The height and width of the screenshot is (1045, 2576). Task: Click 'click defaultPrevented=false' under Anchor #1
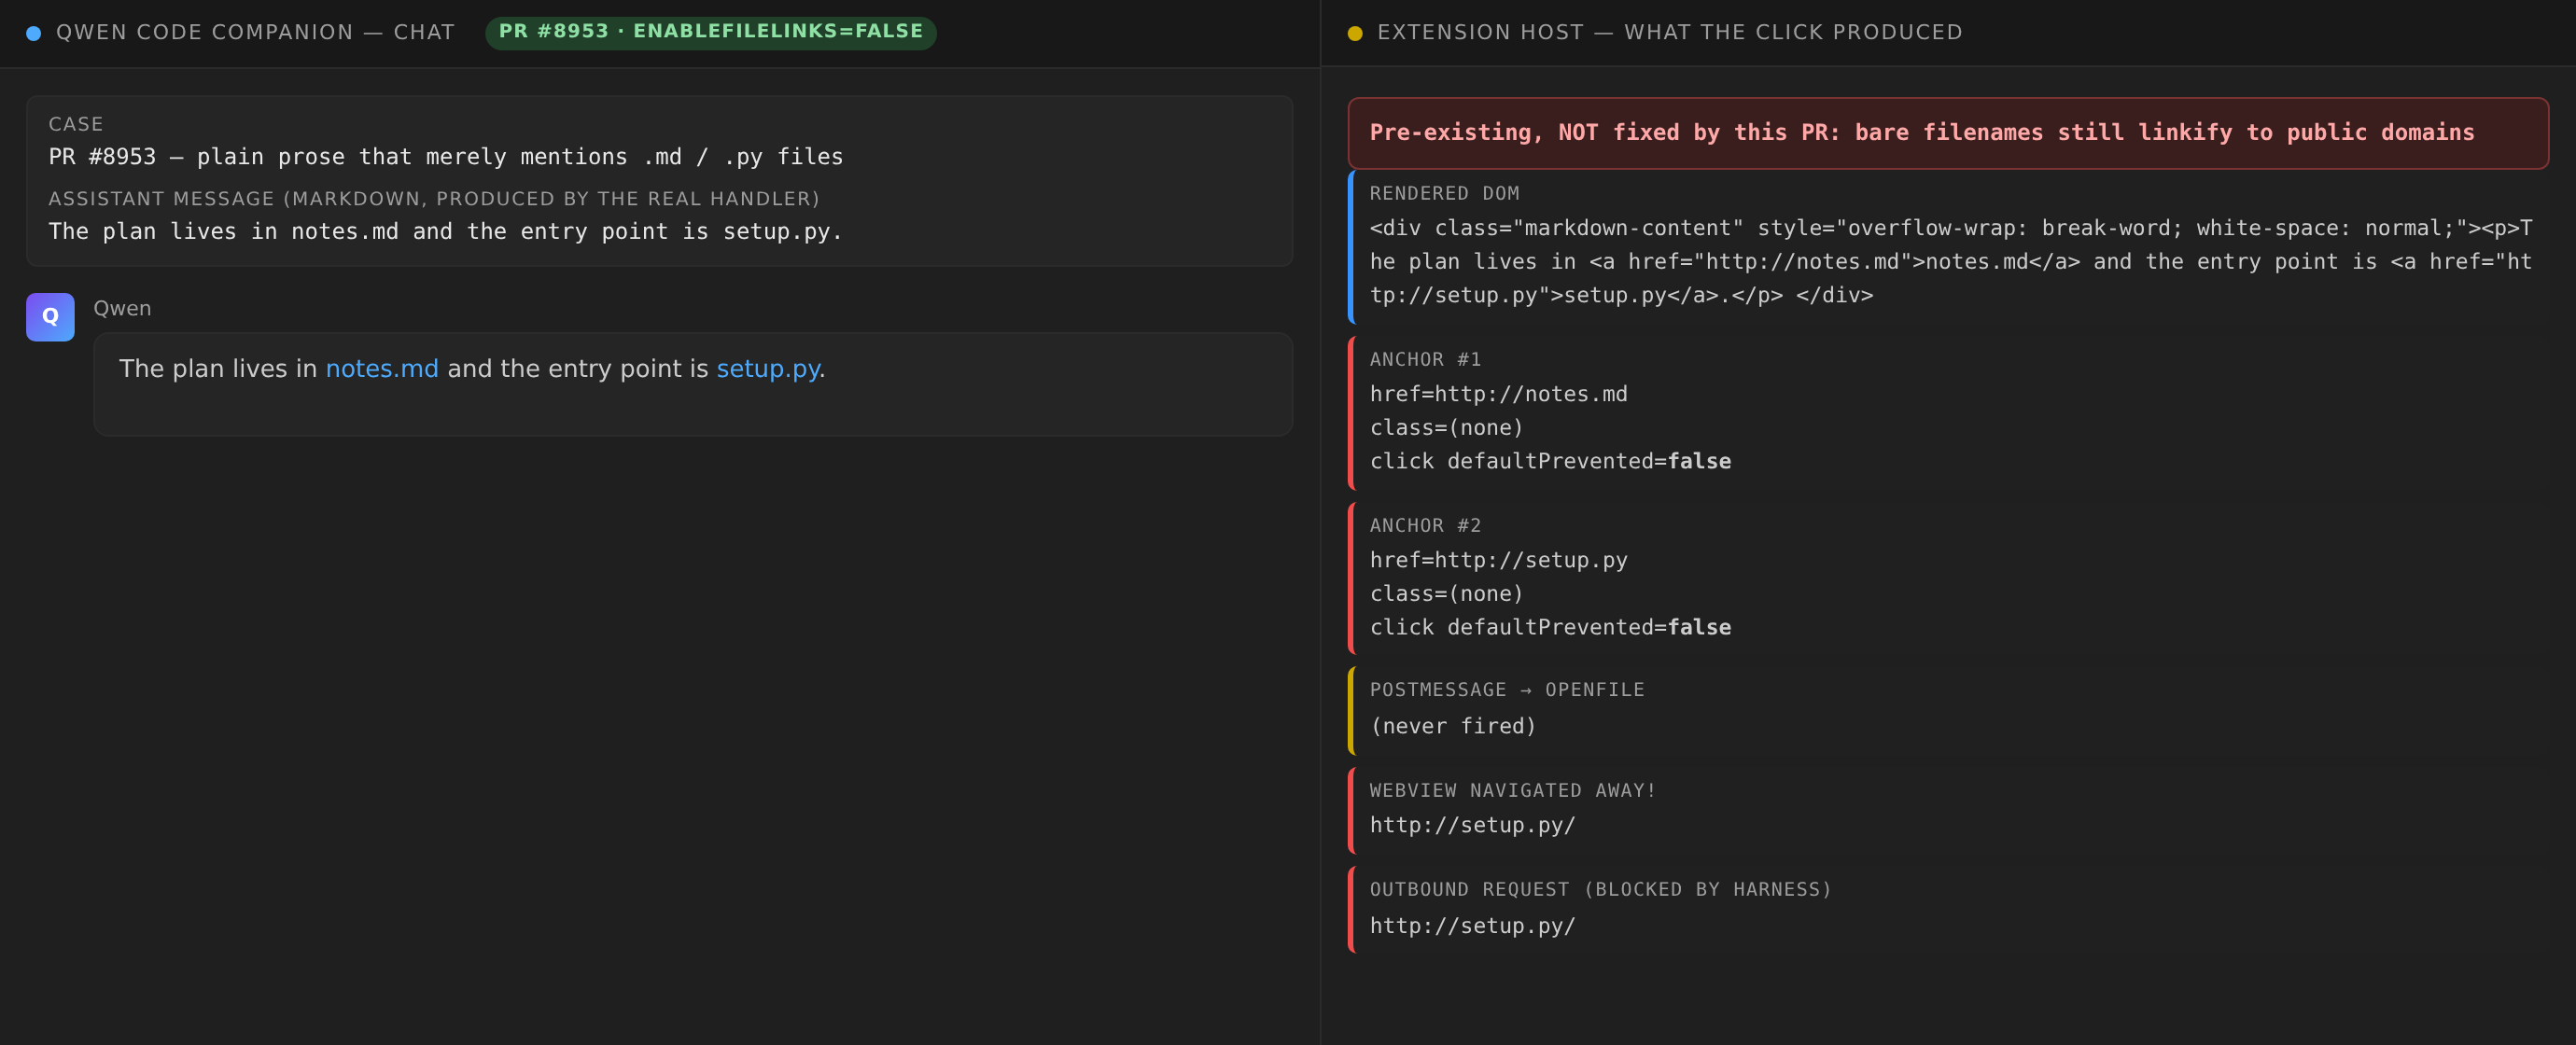1550,461
